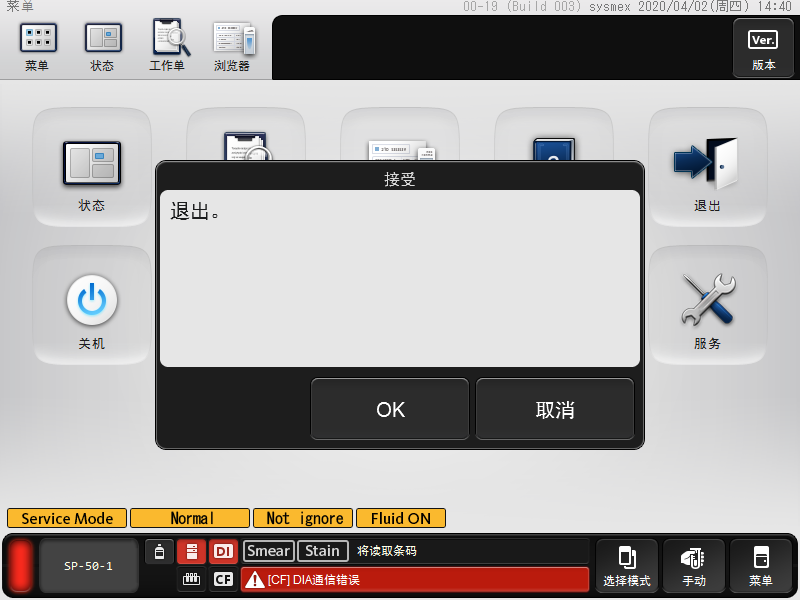The height and width of the screenshot is (600, 800).
Task: Click the Stain status indicator
Action: point(323,551)
